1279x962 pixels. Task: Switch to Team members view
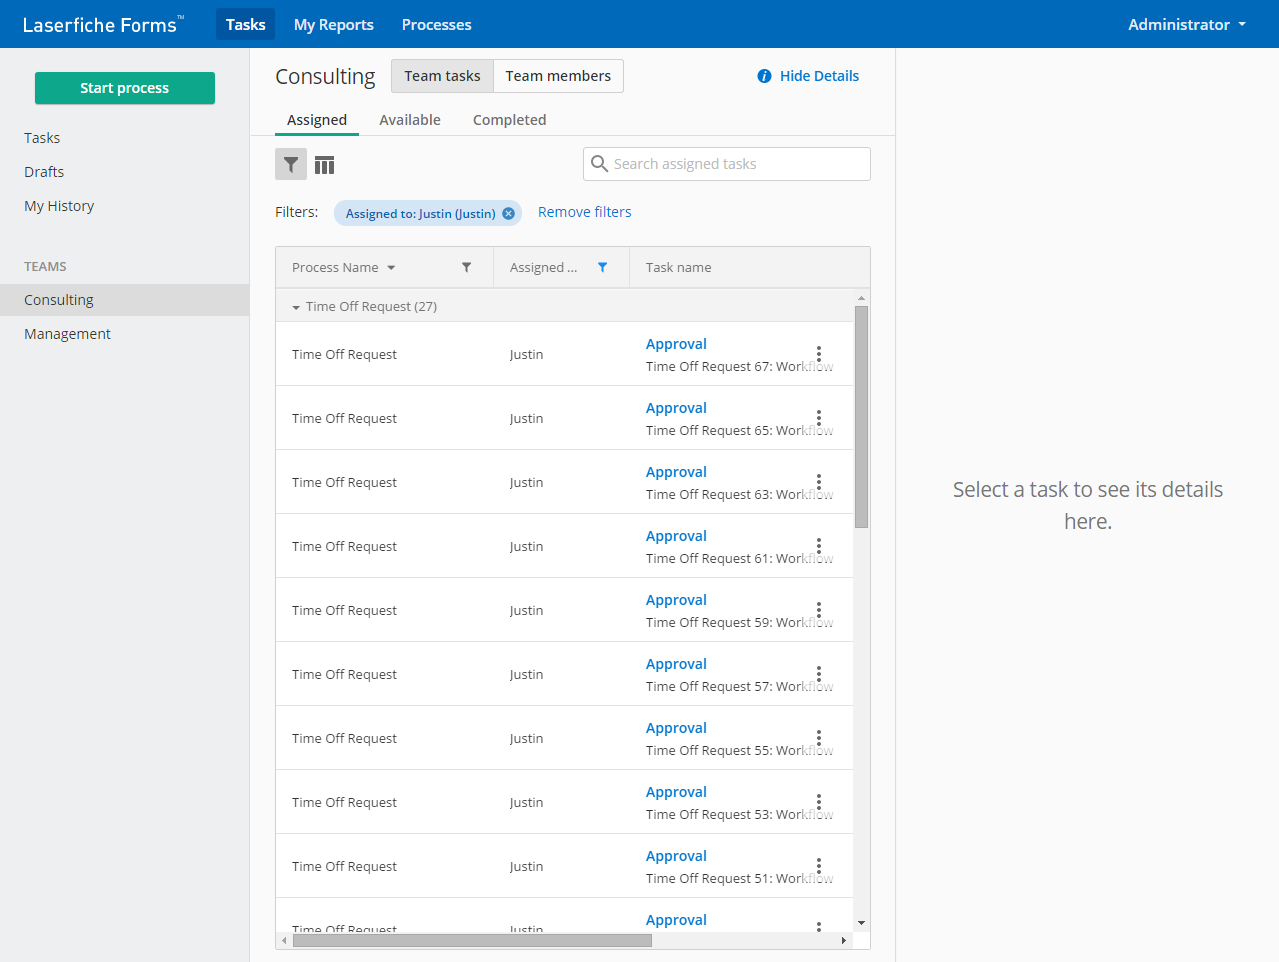click(558, 76)
